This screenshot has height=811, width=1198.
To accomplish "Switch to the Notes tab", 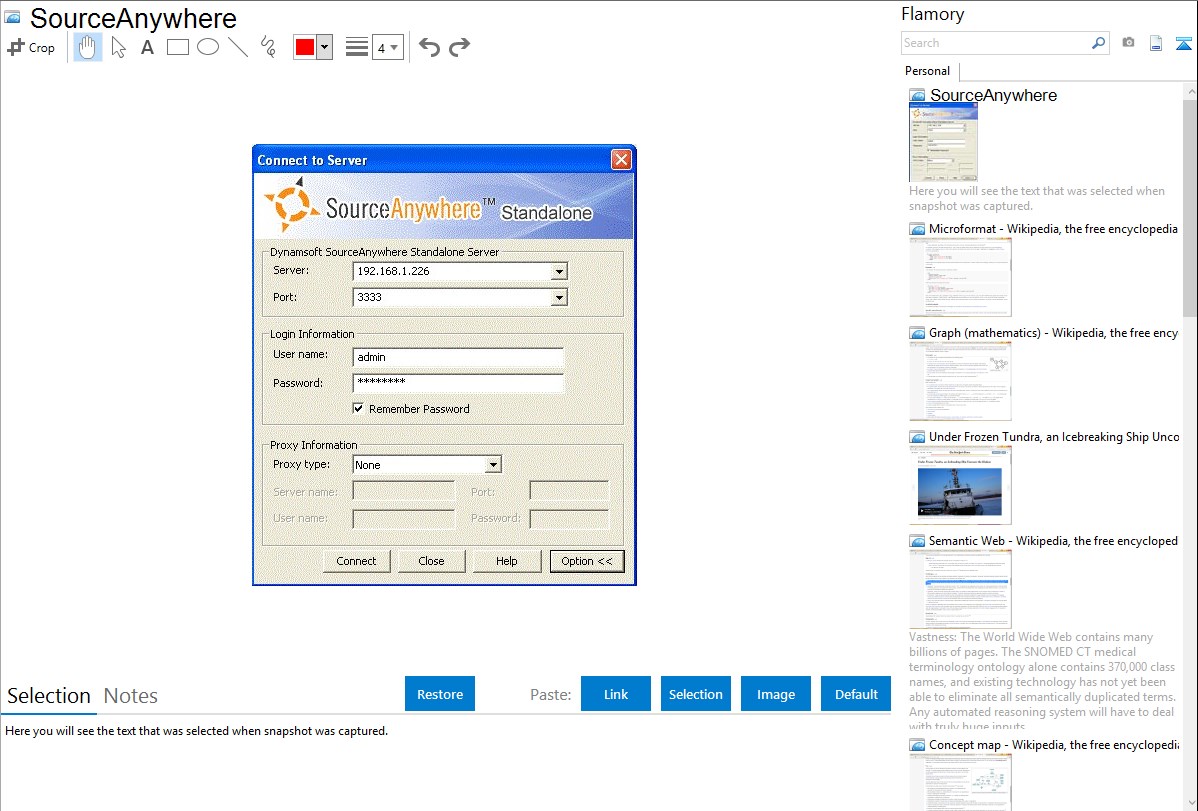I will tap(130, 696).
